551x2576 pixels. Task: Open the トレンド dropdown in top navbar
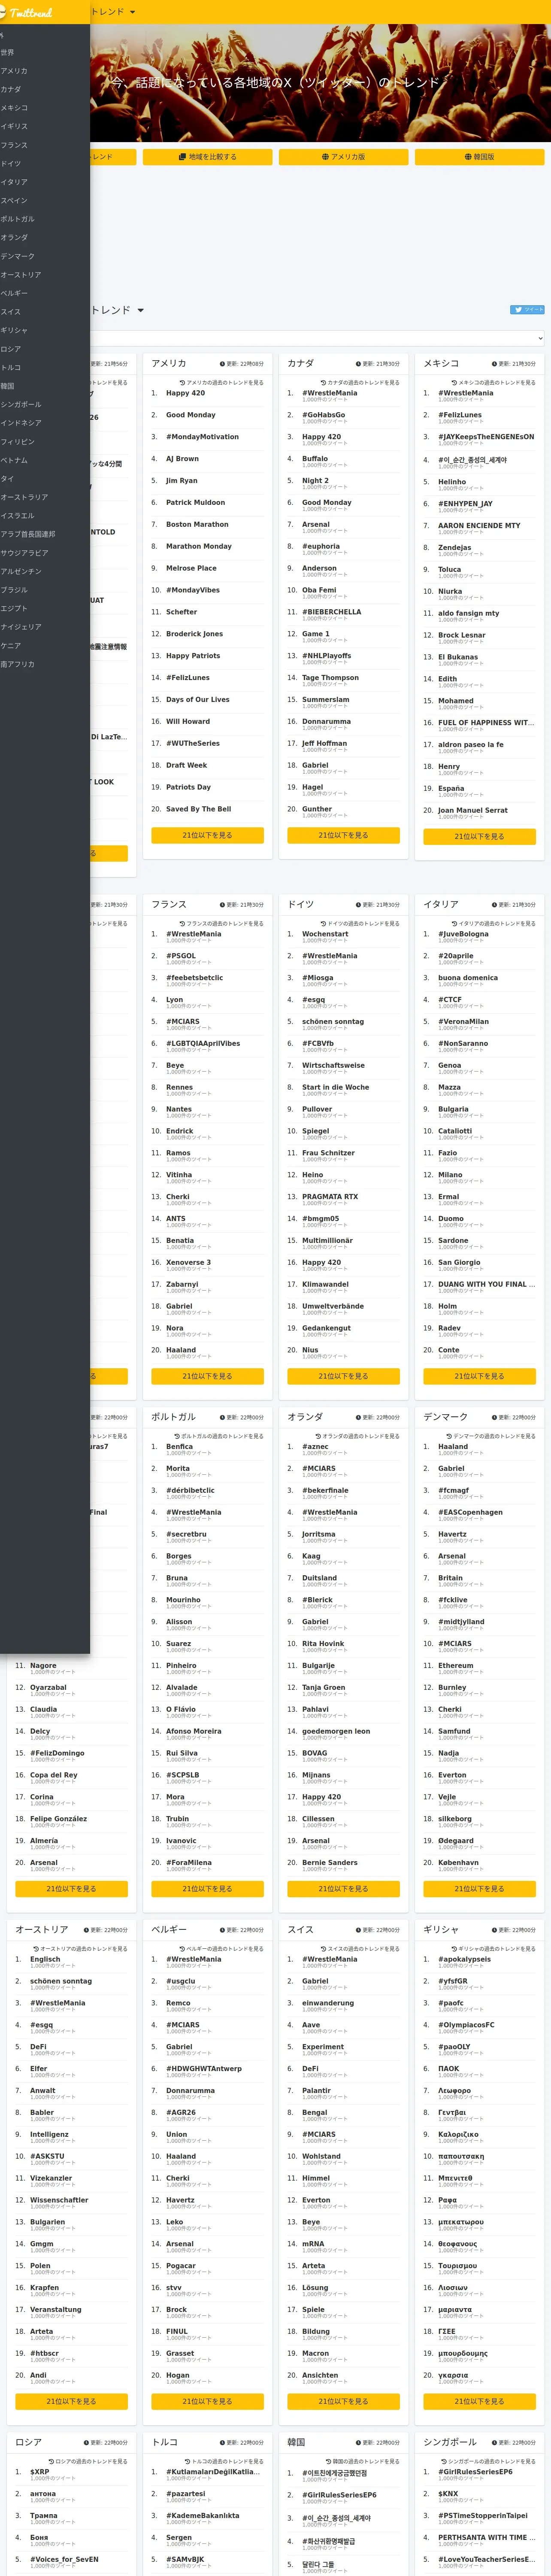[x=113, y=12]
